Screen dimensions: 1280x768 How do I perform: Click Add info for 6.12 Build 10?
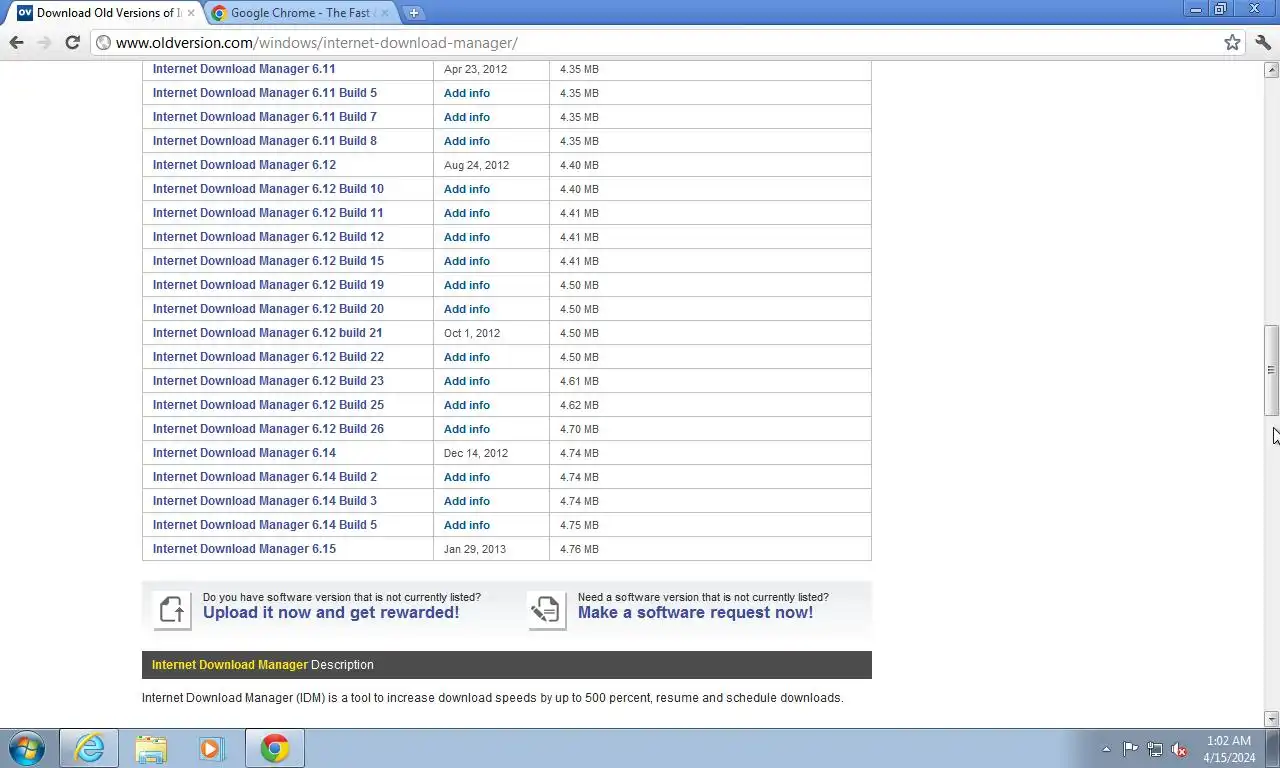(x=467, y=189)
